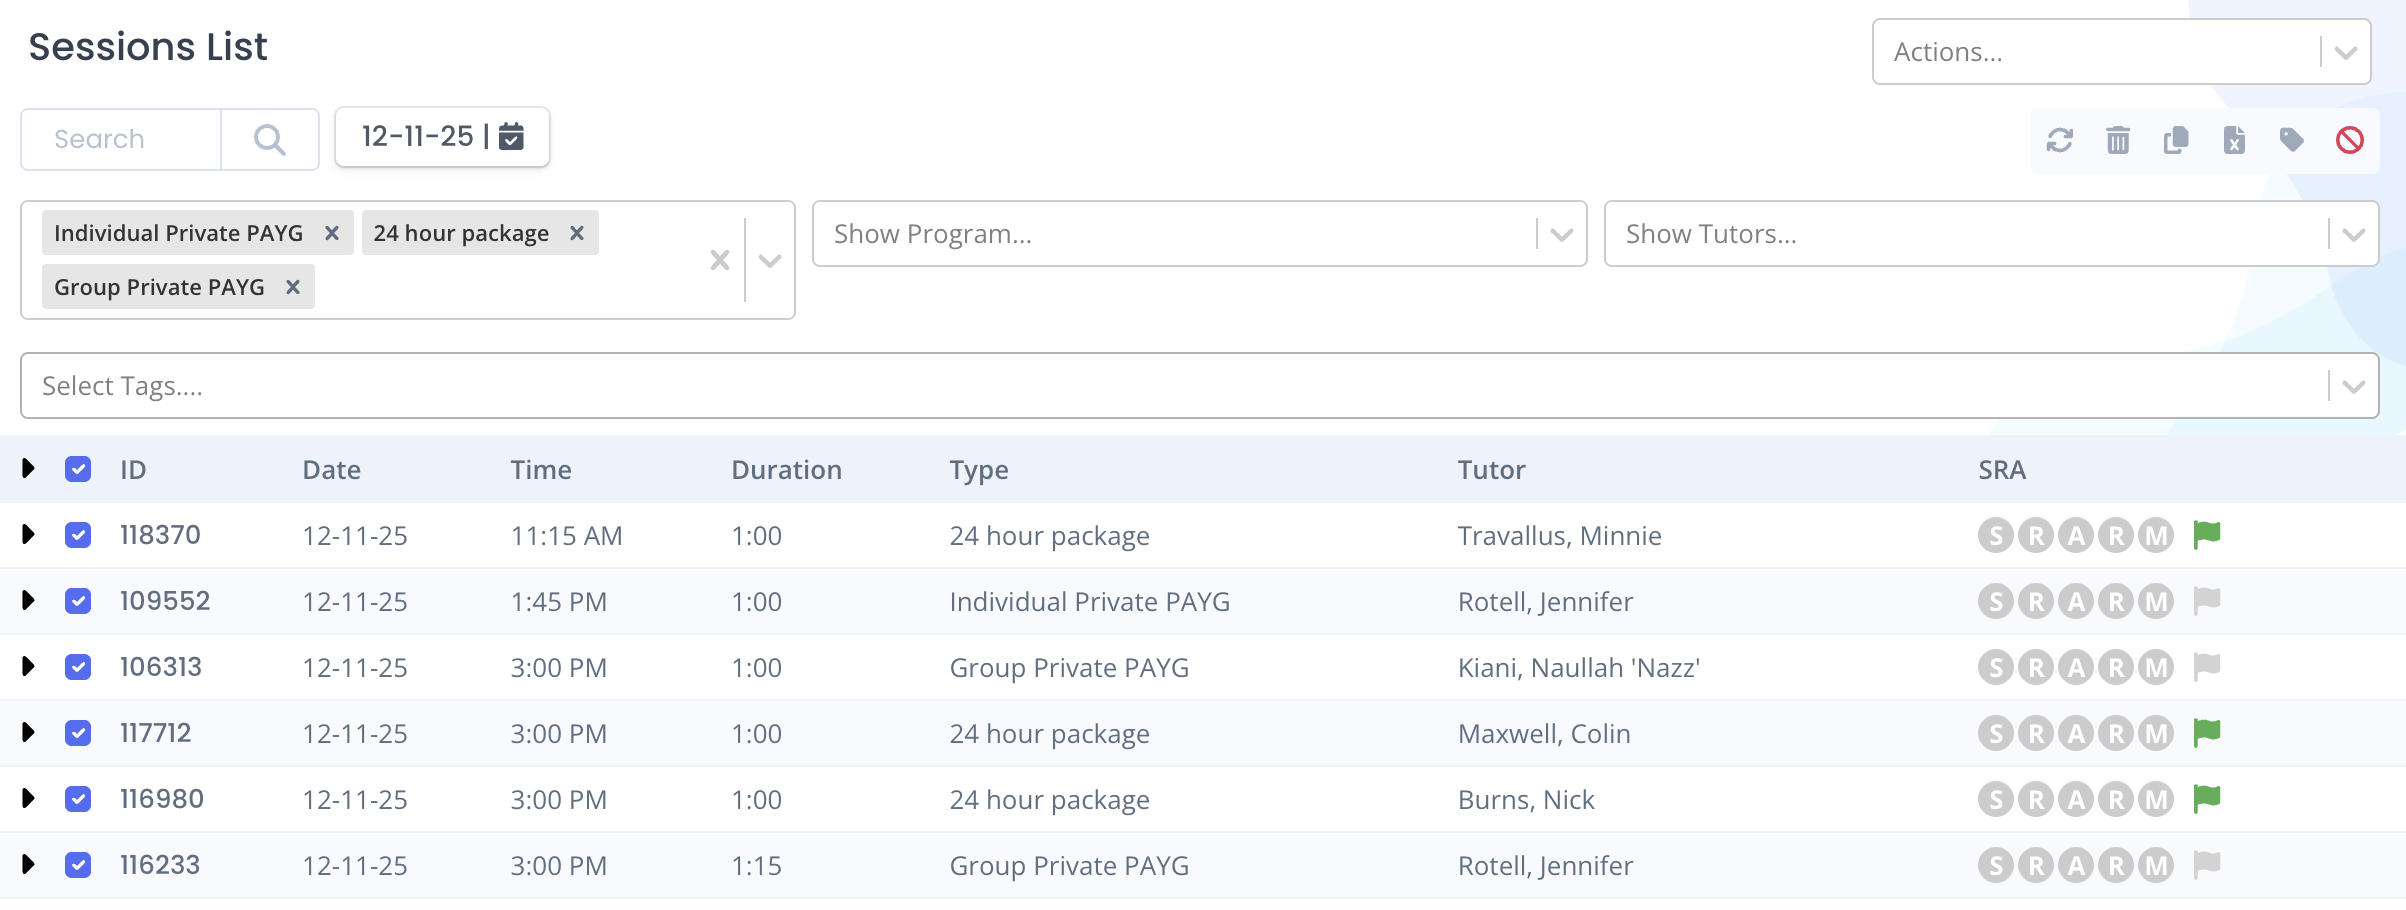The height and width of the screenshot is (910, 2406).
Task: Click the trash delete icon
Action: point(2117,140)
